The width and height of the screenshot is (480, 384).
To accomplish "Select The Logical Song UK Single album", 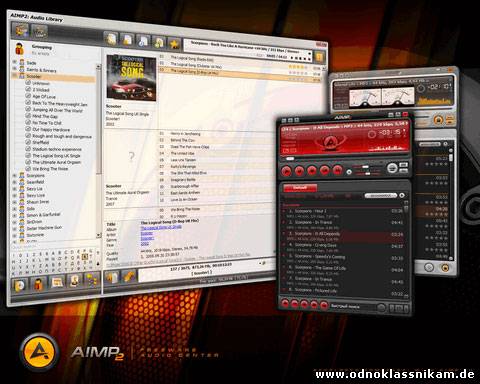I will point(56,156).
